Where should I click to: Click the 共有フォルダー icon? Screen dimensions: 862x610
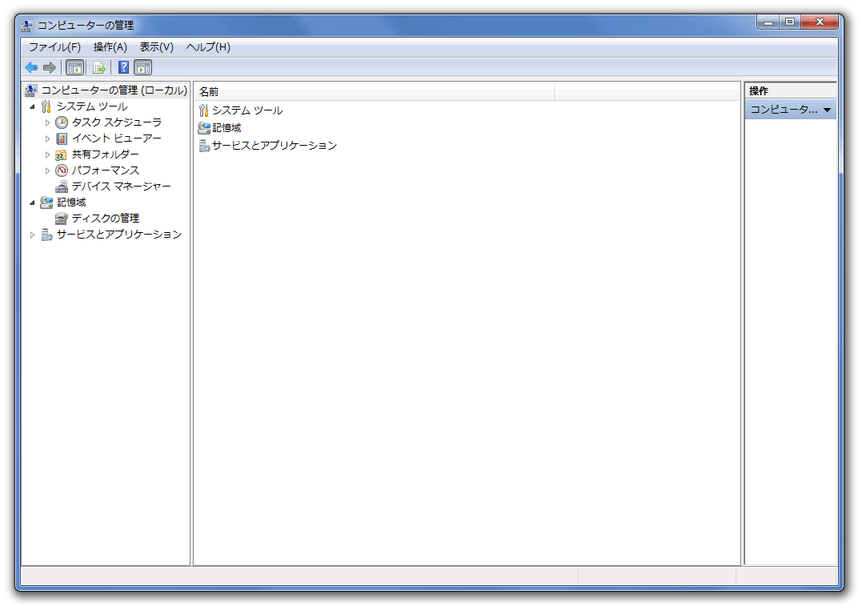coord(62,154)
